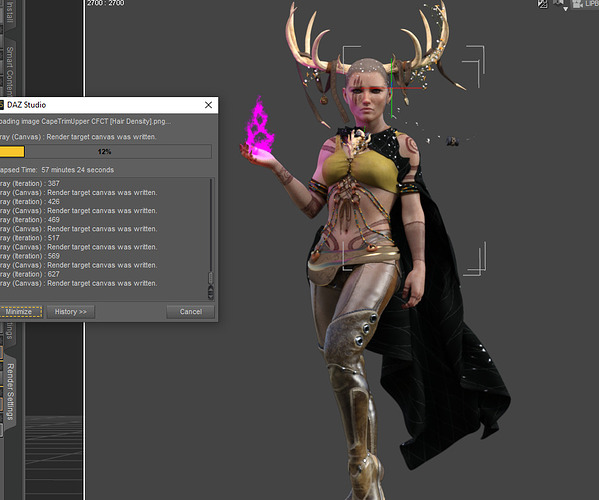This screenshot has width=599, height=500.
Task: Open the view cube dropdown arrow
Action: (565, 8)
